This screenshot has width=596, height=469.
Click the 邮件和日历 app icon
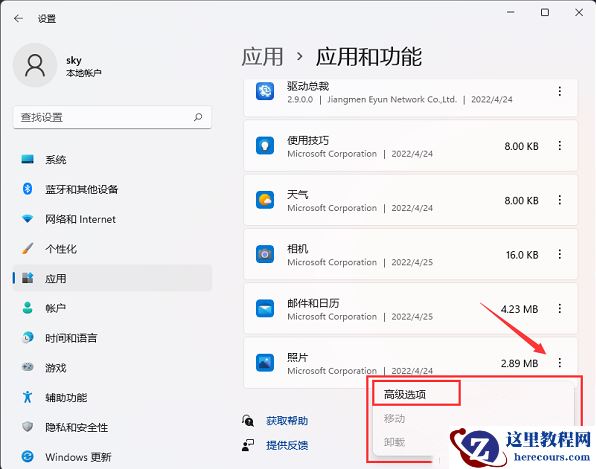265,308
